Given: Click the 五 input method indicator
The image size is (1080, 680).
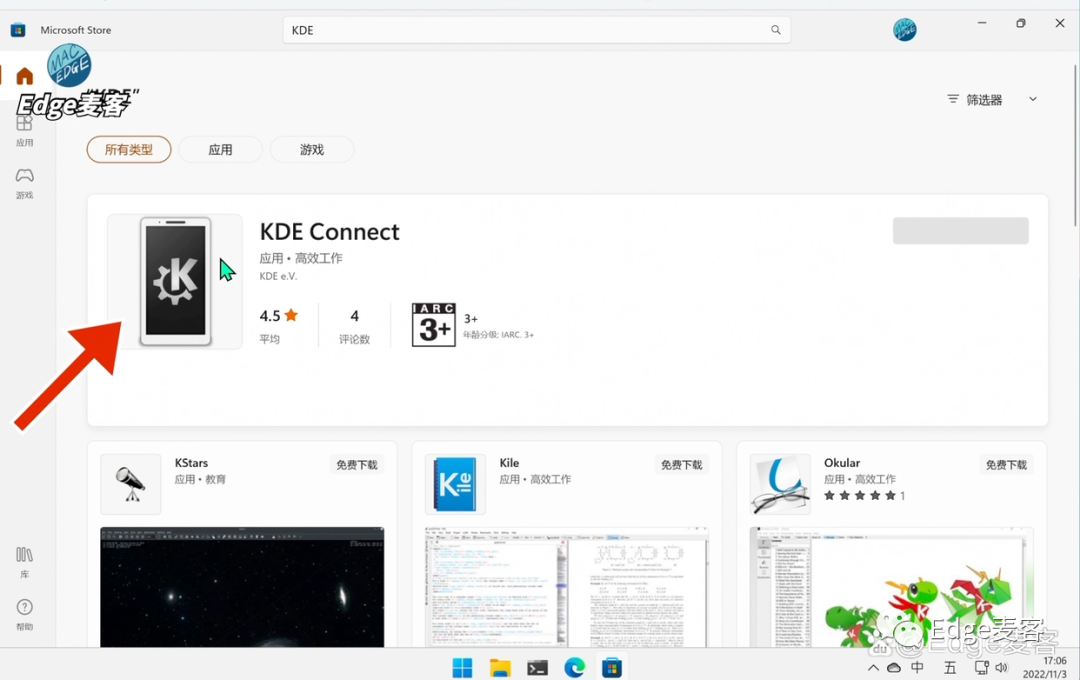Looking at the screenshot, I should [950, 668].
